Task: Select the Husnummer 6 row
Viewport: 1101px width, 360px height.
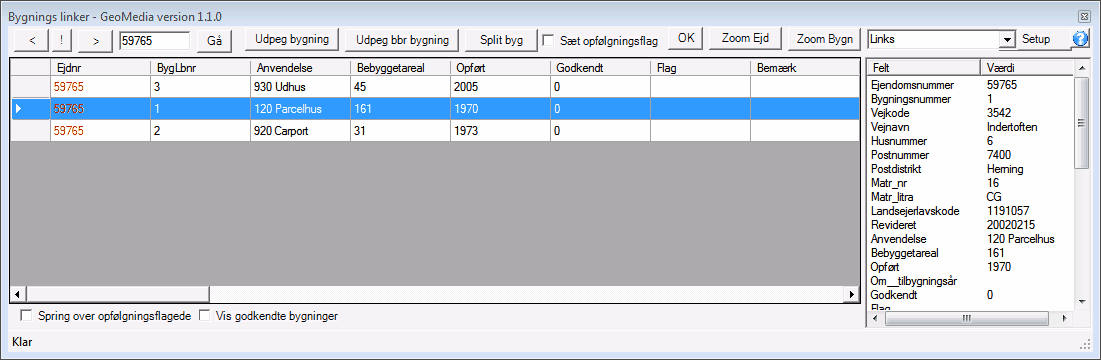Action: click(x=971, y=141)
